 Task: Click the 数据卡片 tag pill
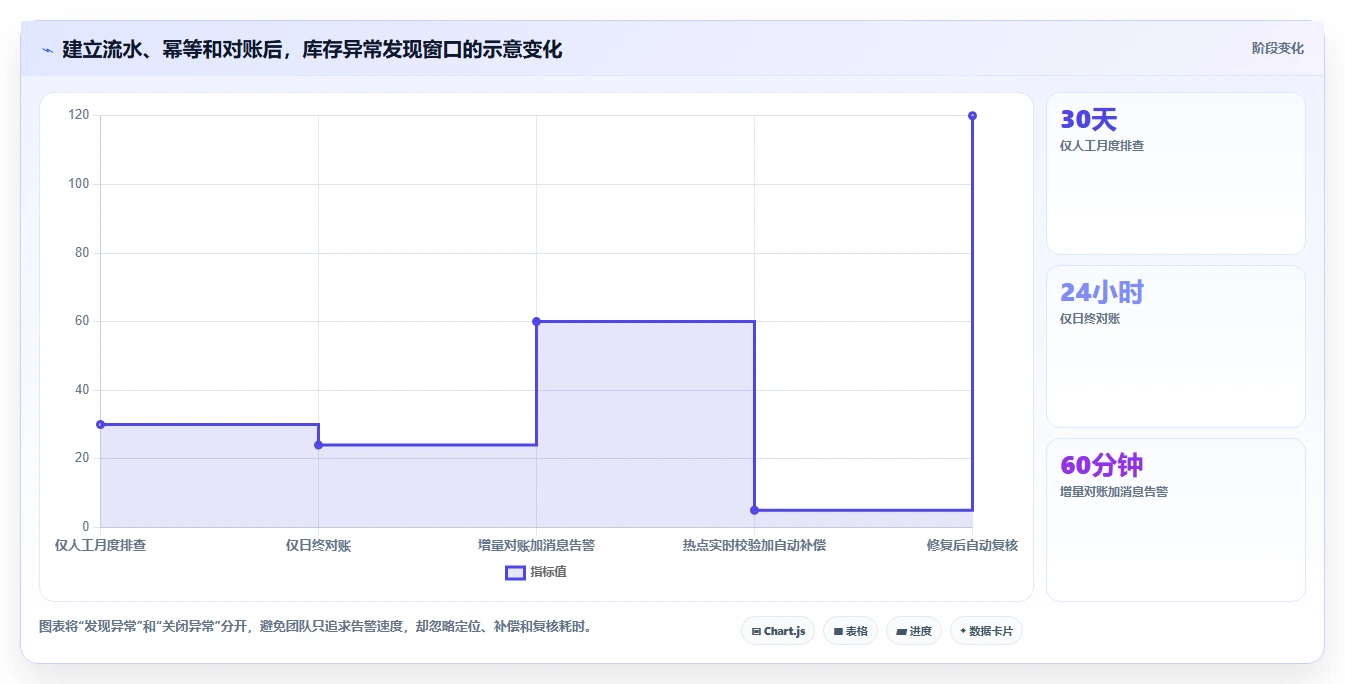986,631
